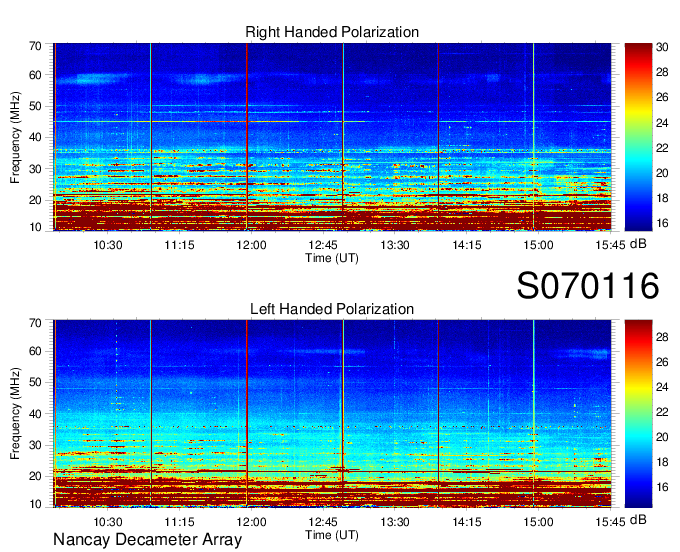Select the S070116 observation label

(588, 286)
